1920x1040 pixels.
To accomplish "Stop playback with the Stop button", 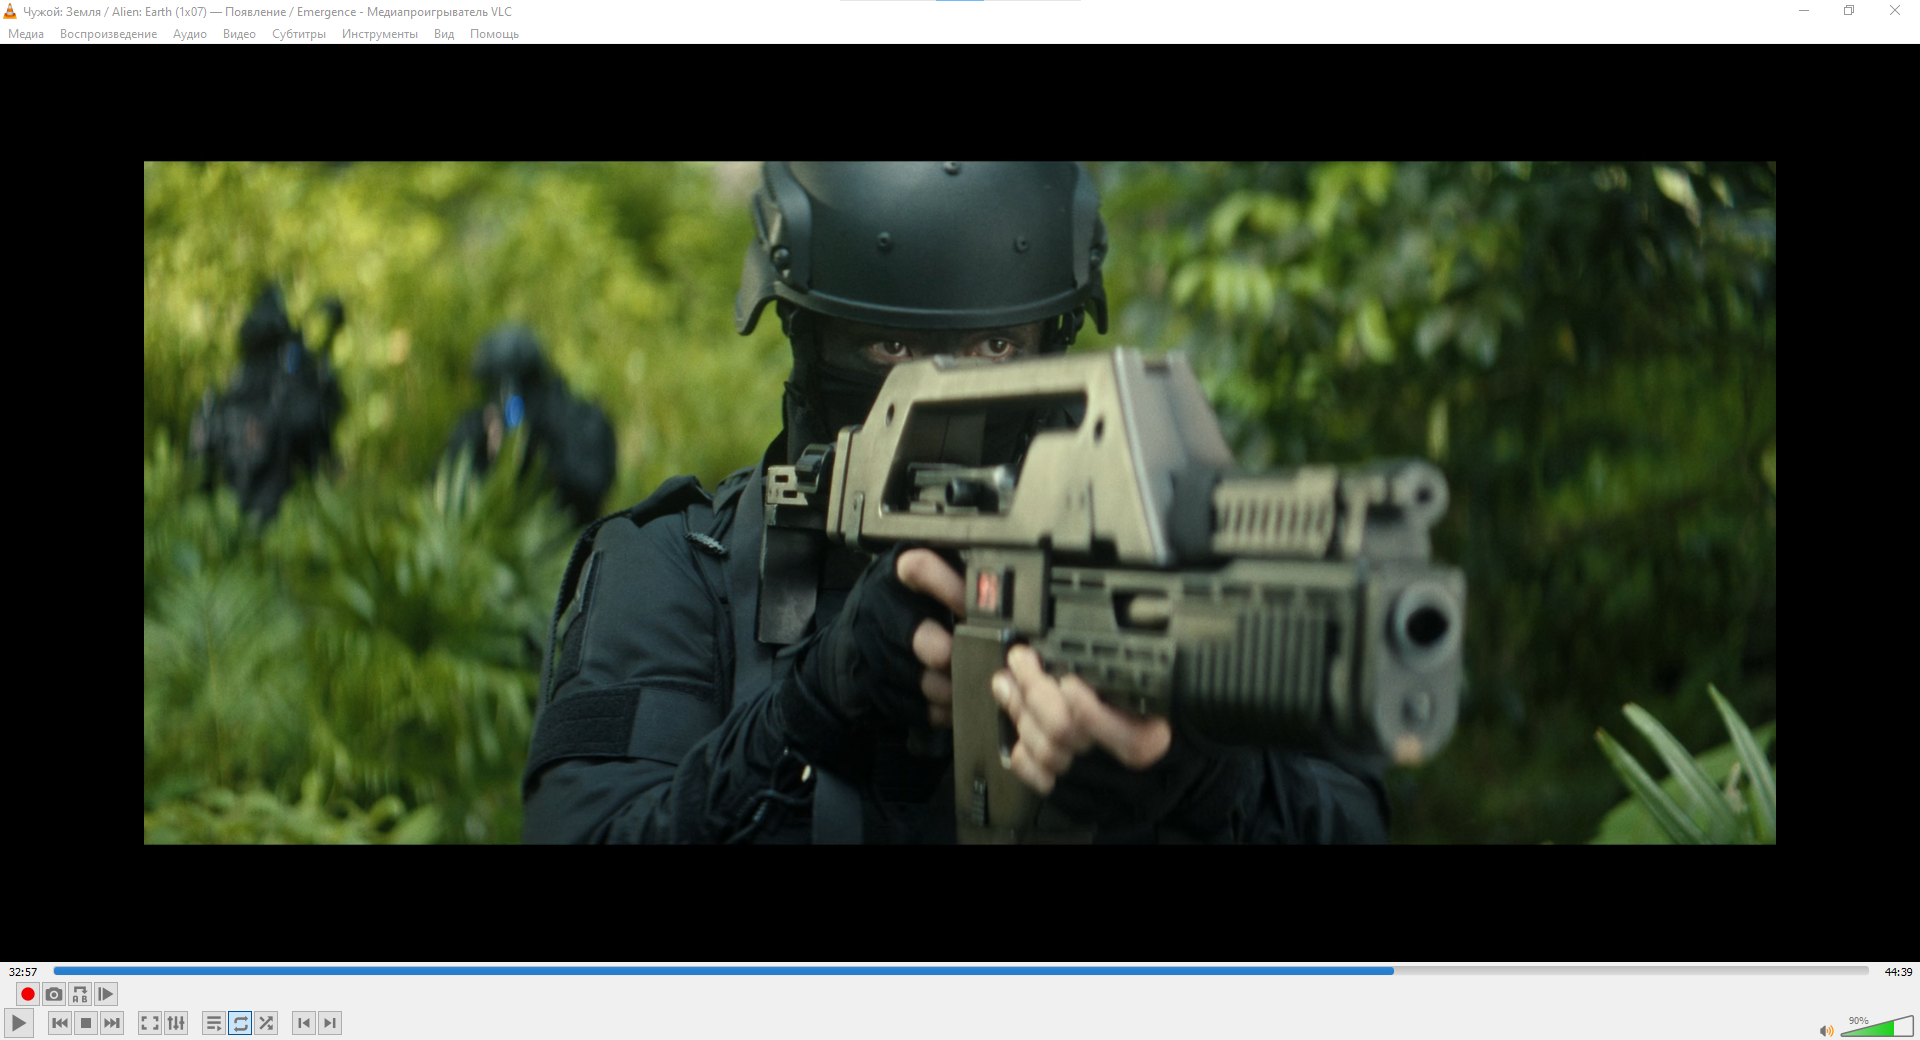I will click(86, 1023).
